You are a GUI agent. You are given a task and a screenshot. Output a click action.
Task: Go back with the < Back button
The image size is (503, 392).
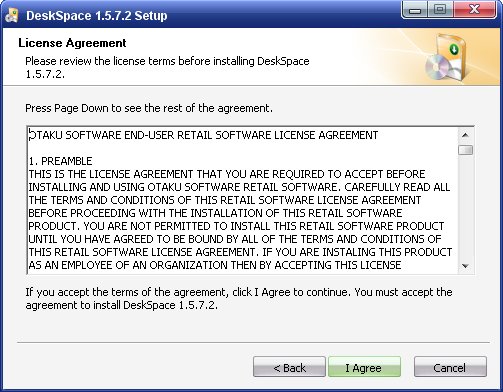pos(289,367)
